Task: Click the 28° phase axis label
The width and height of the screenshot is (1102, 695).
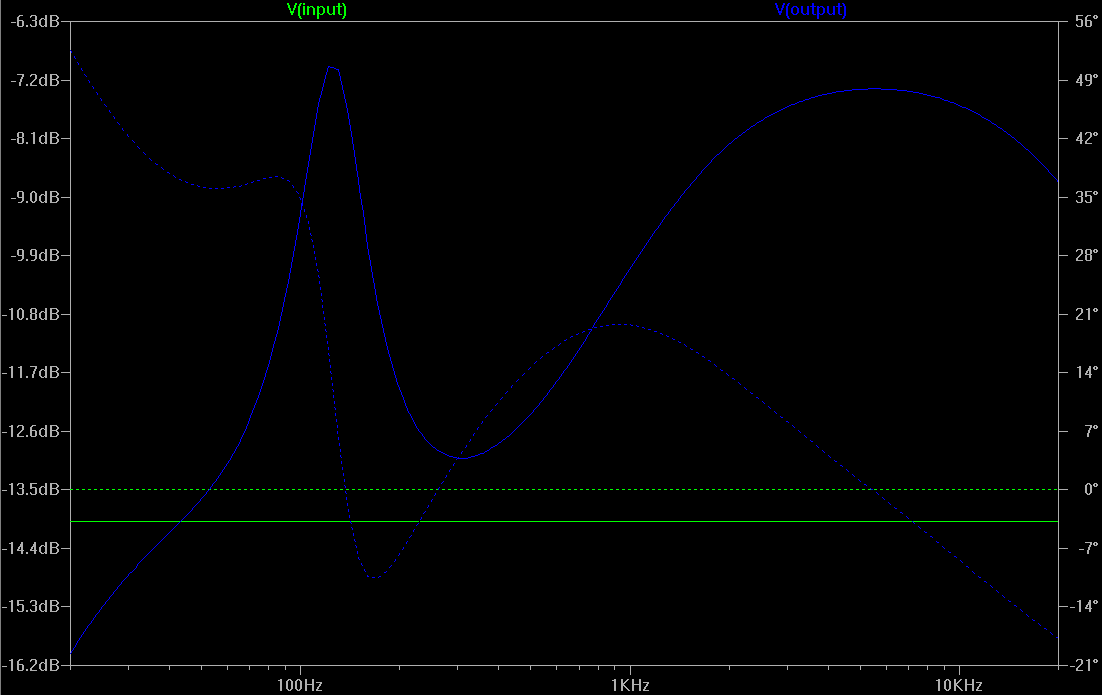Action: [1086, 256]
